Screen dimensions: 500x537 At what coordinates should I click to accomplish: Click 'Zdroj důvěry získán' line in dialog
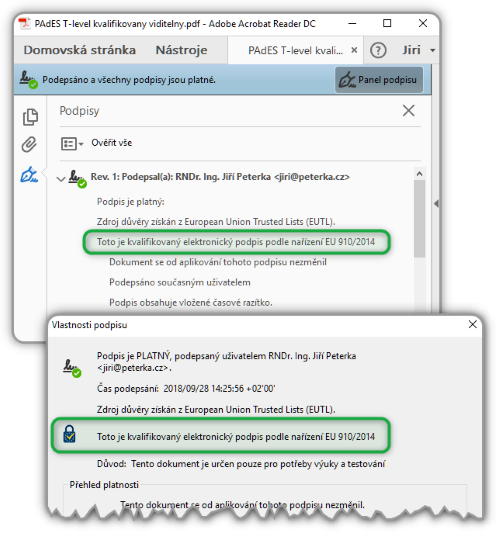click(x=216, y=410)
